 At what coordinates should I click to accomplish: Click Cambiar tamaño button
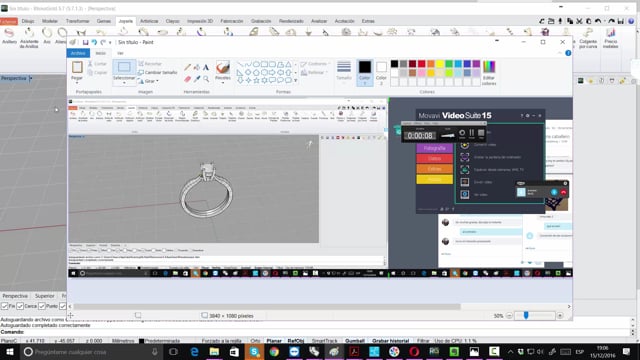click(158, 72)
